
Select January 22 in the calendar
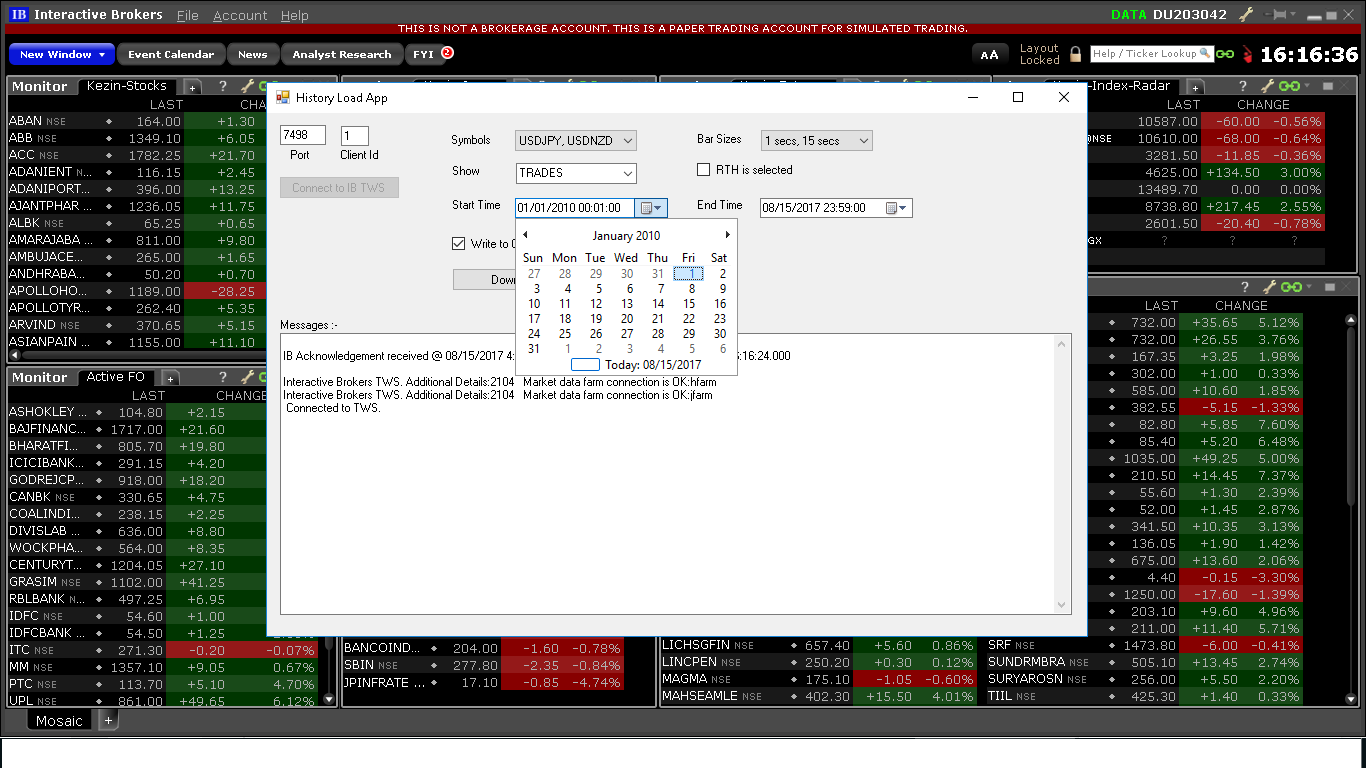click(x=689, y=319)
